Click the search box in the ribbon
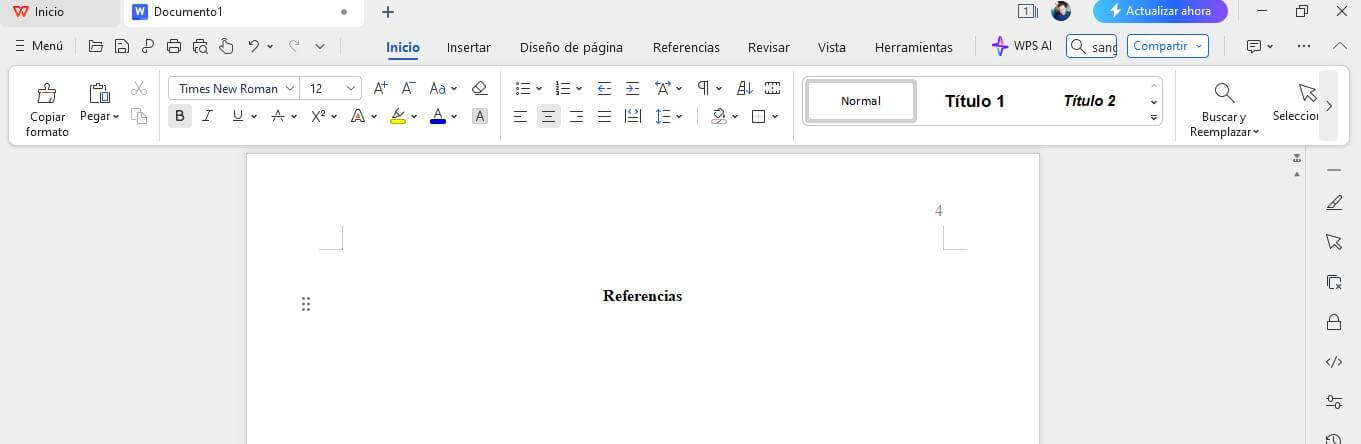The image size is (1361, 444). point(1091,46)
